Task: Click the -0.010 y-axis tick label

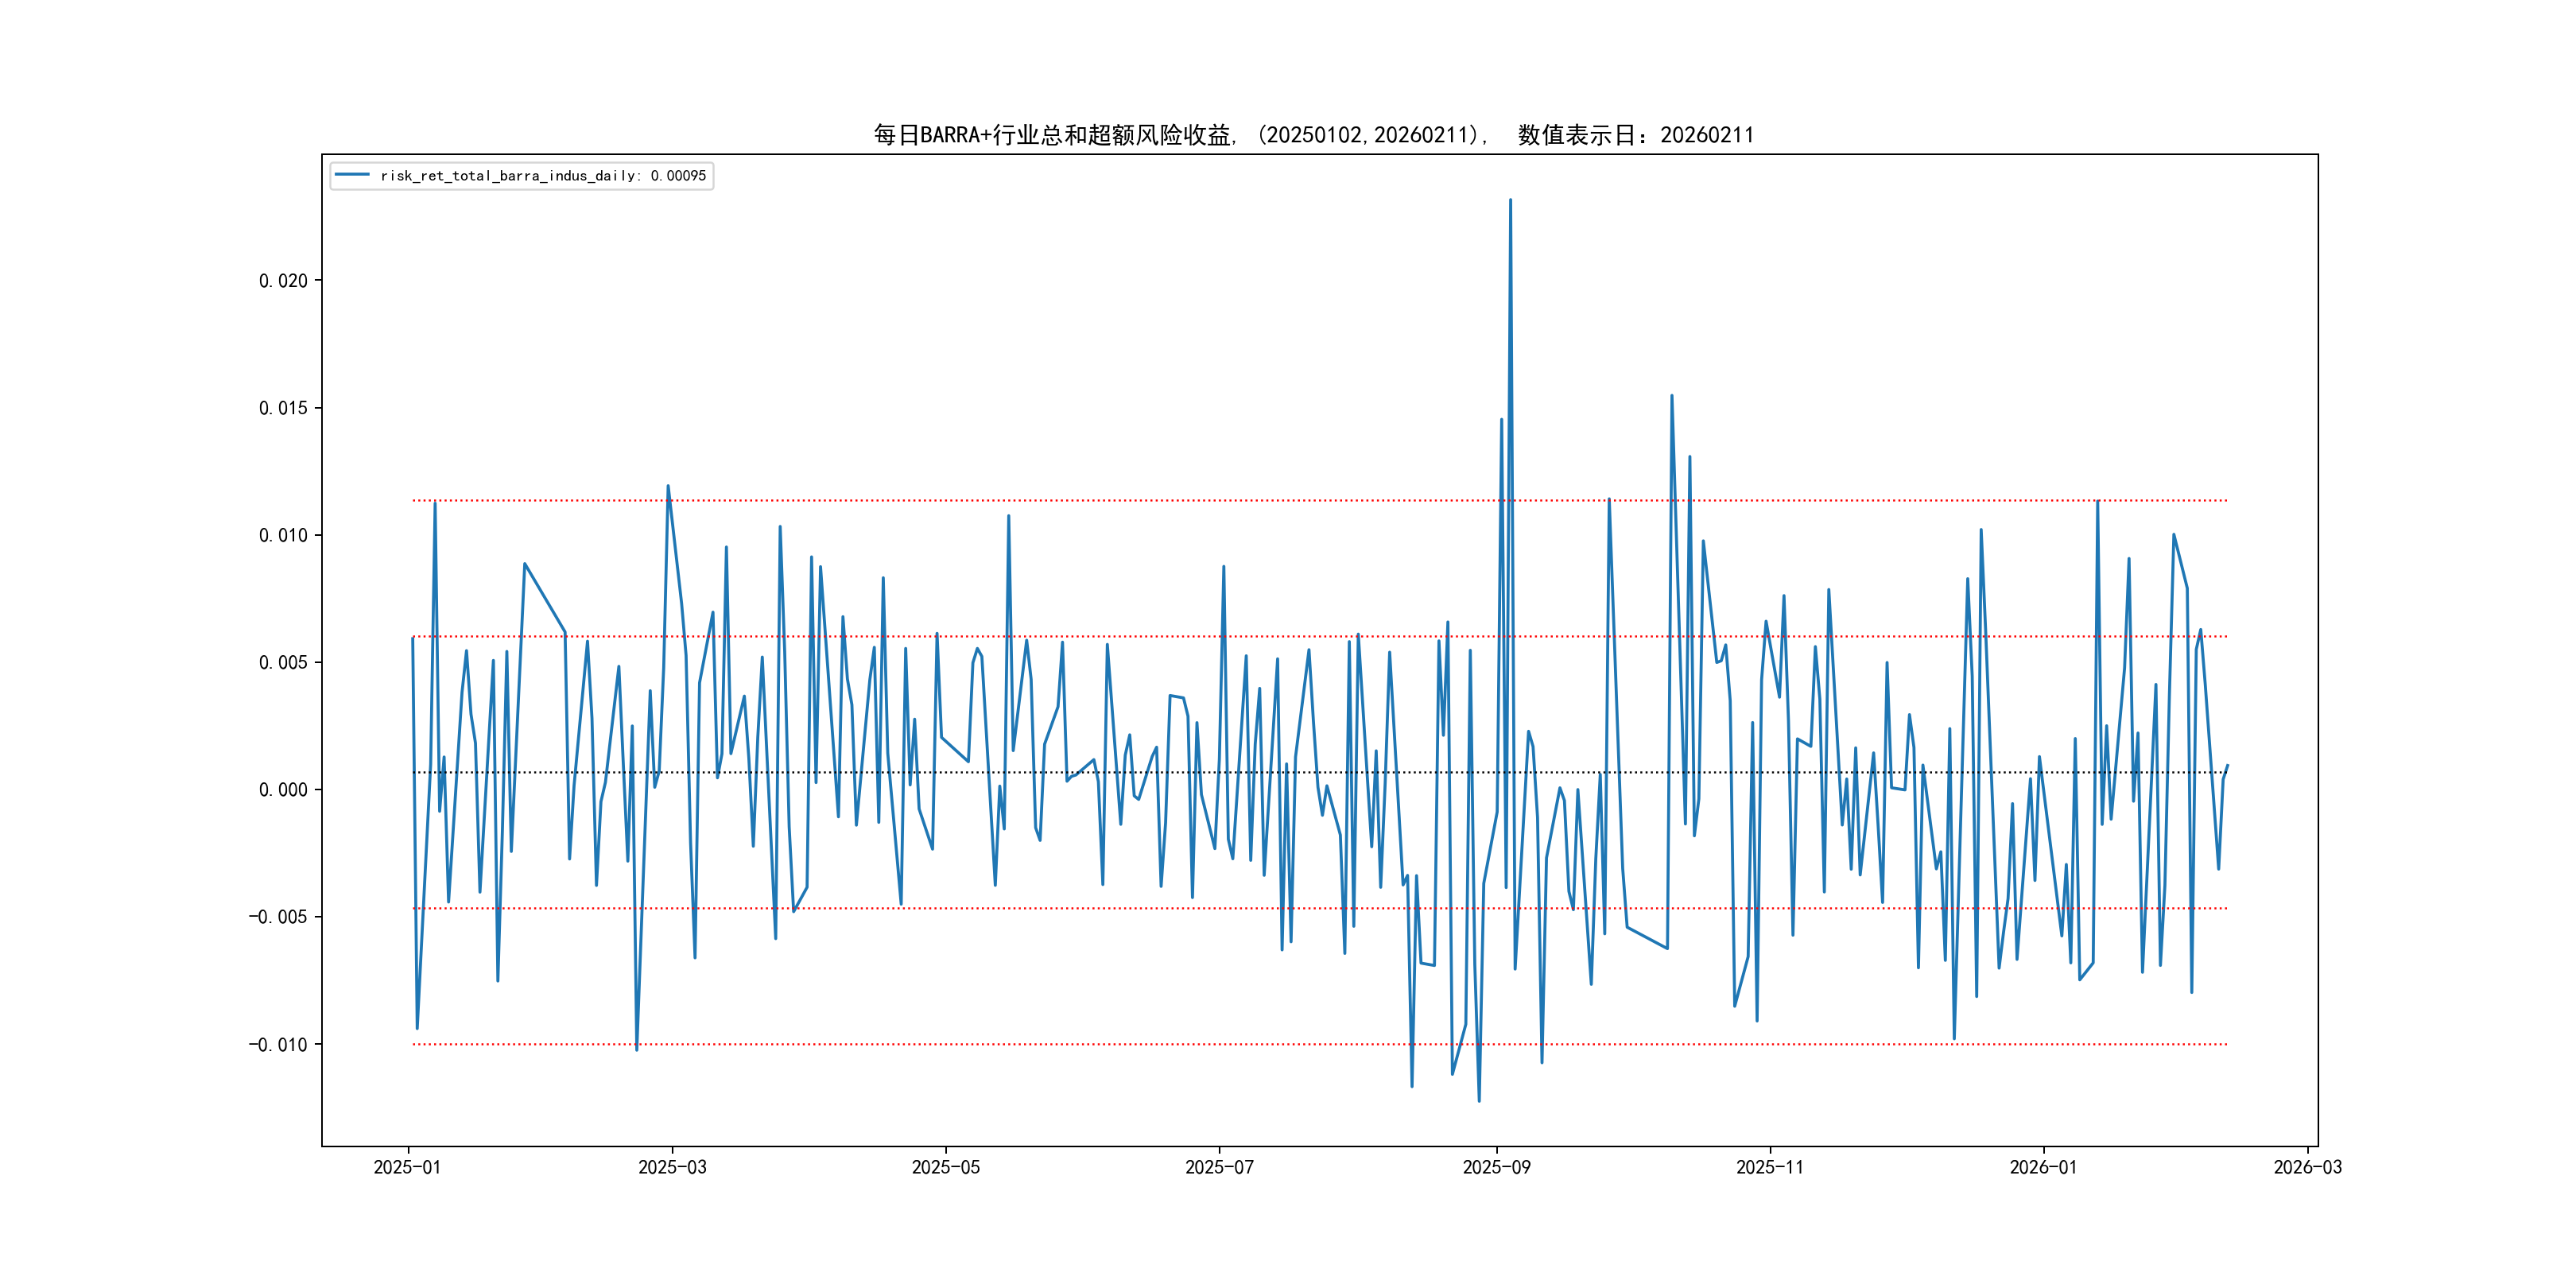Action: [278, 1044]
